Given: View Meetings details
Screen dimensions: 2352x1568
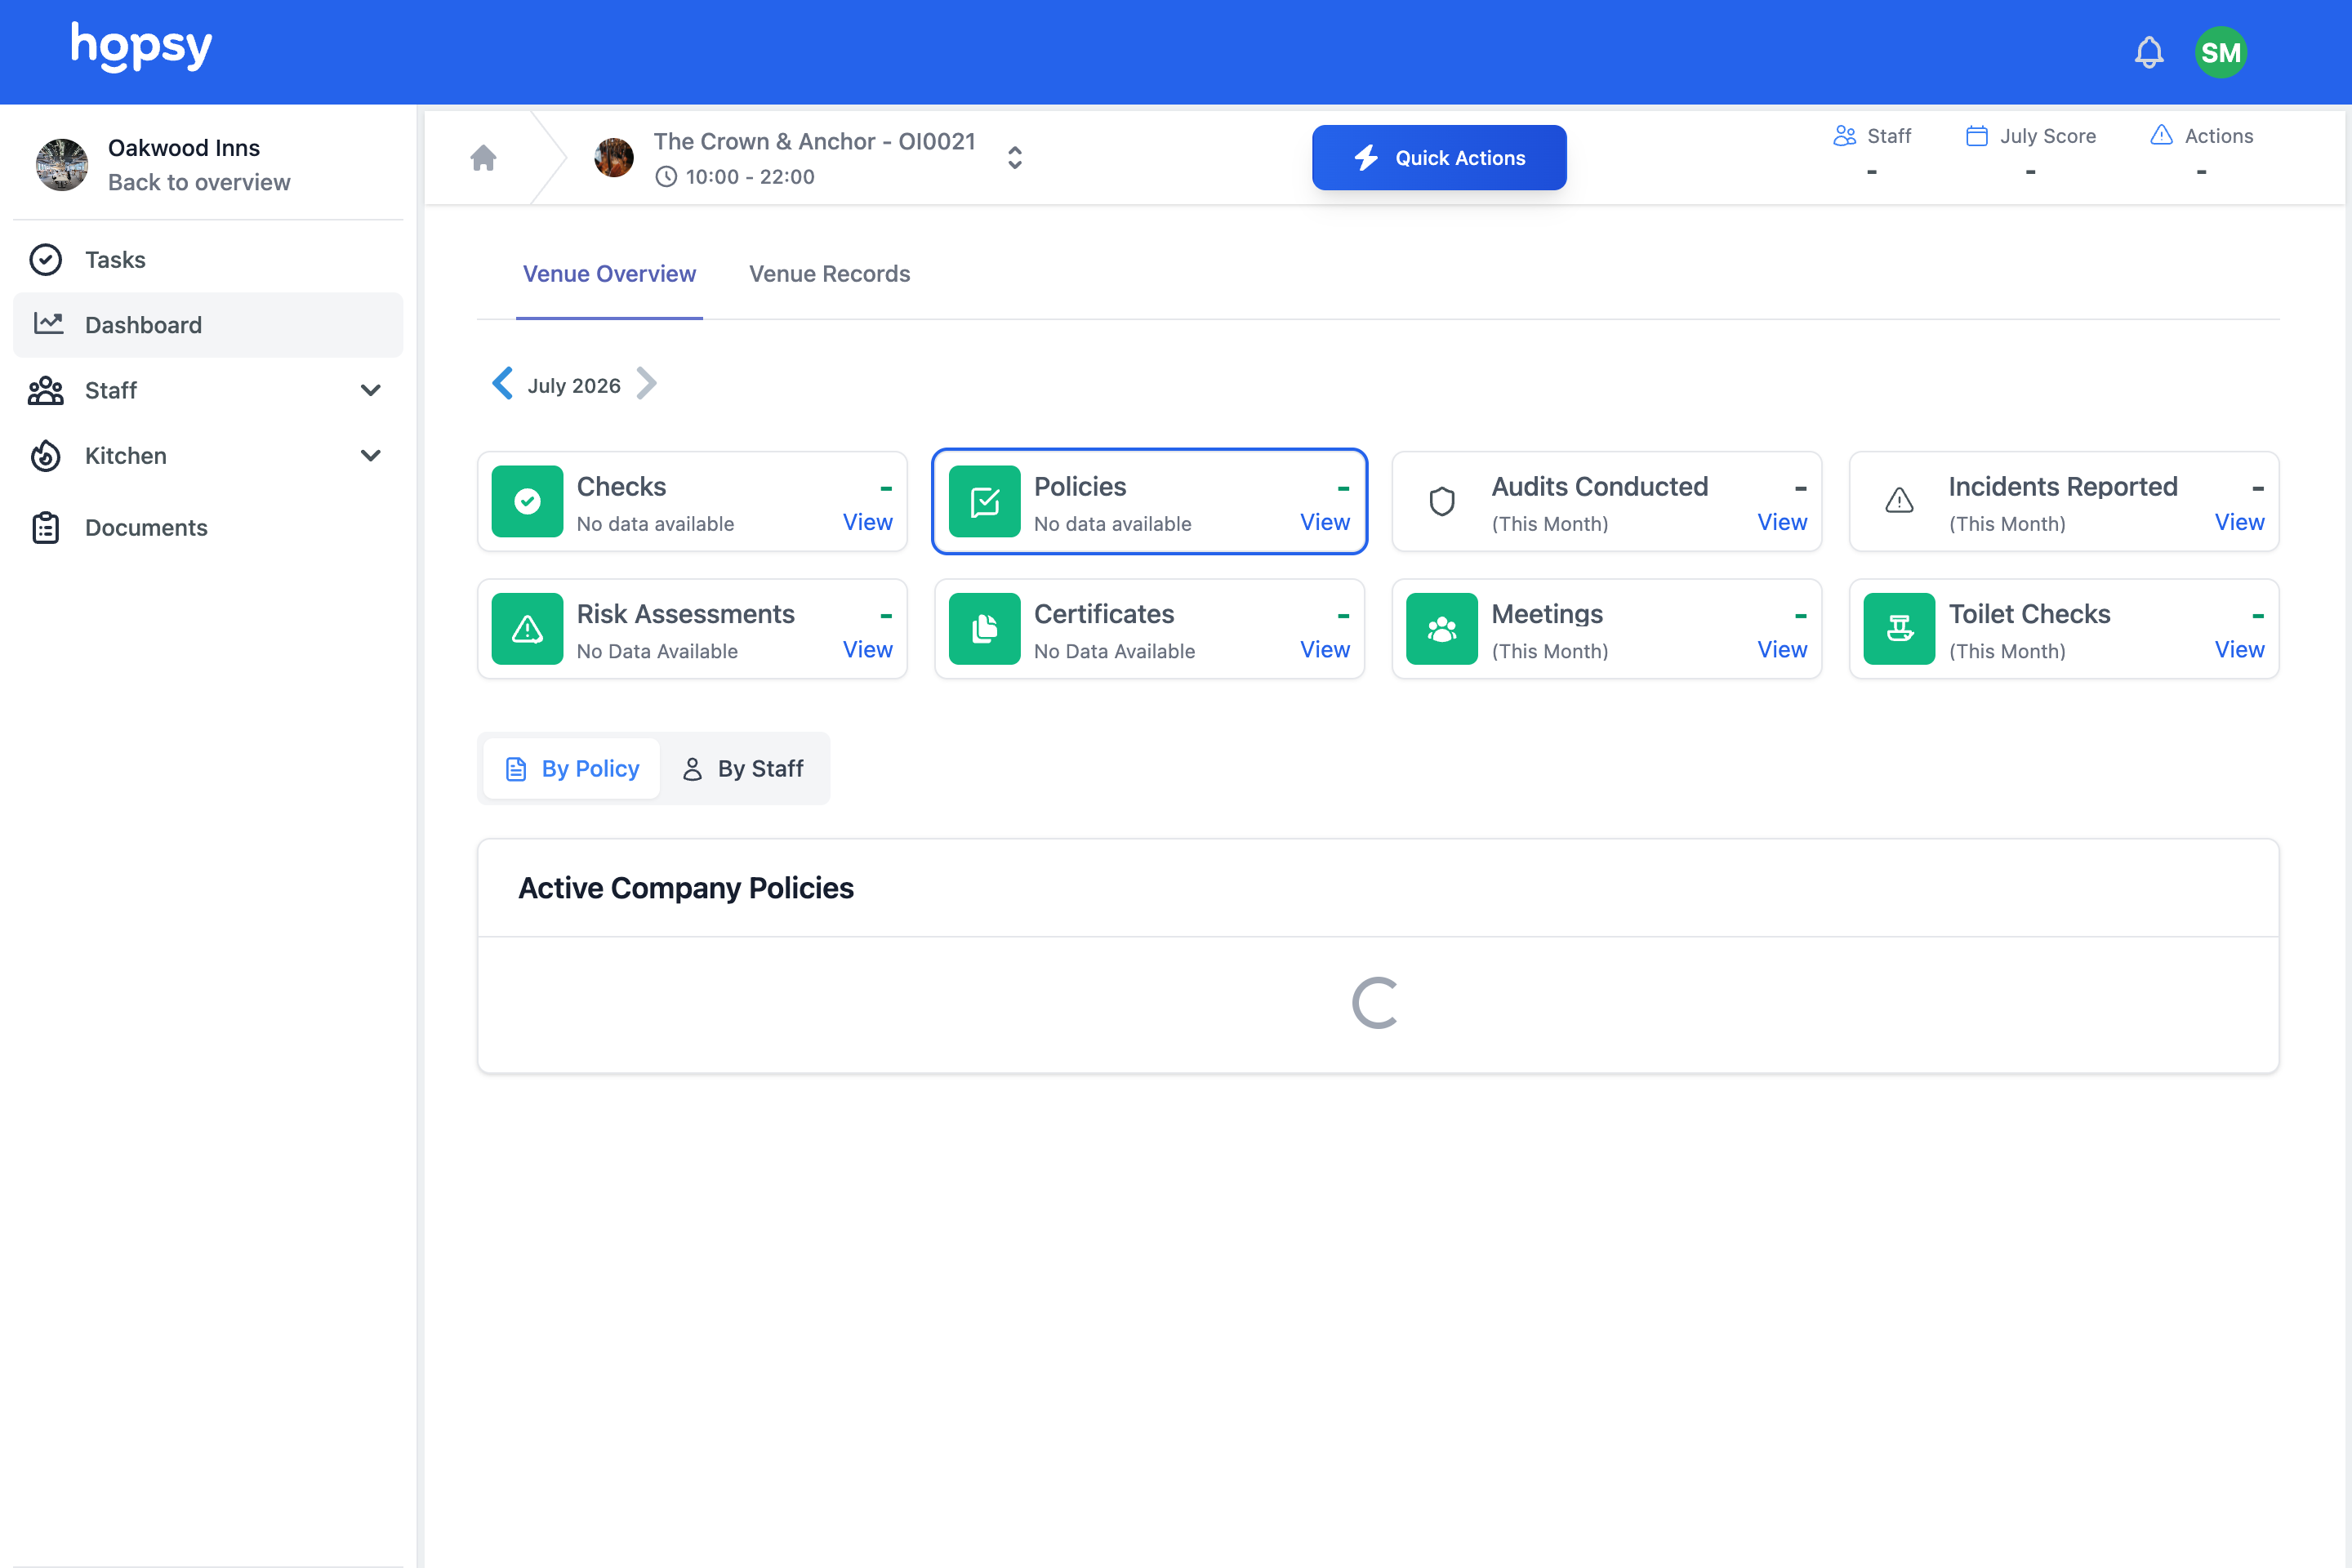Looking at the screenshot, I should tap(1782, 650).
